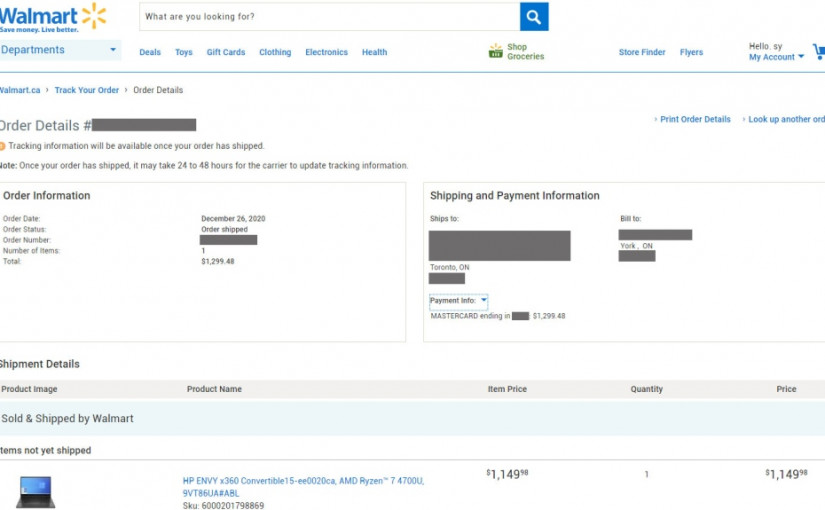
Task: Type in the 'What are you looking for?' search box
Action: (x=328, y=17)
